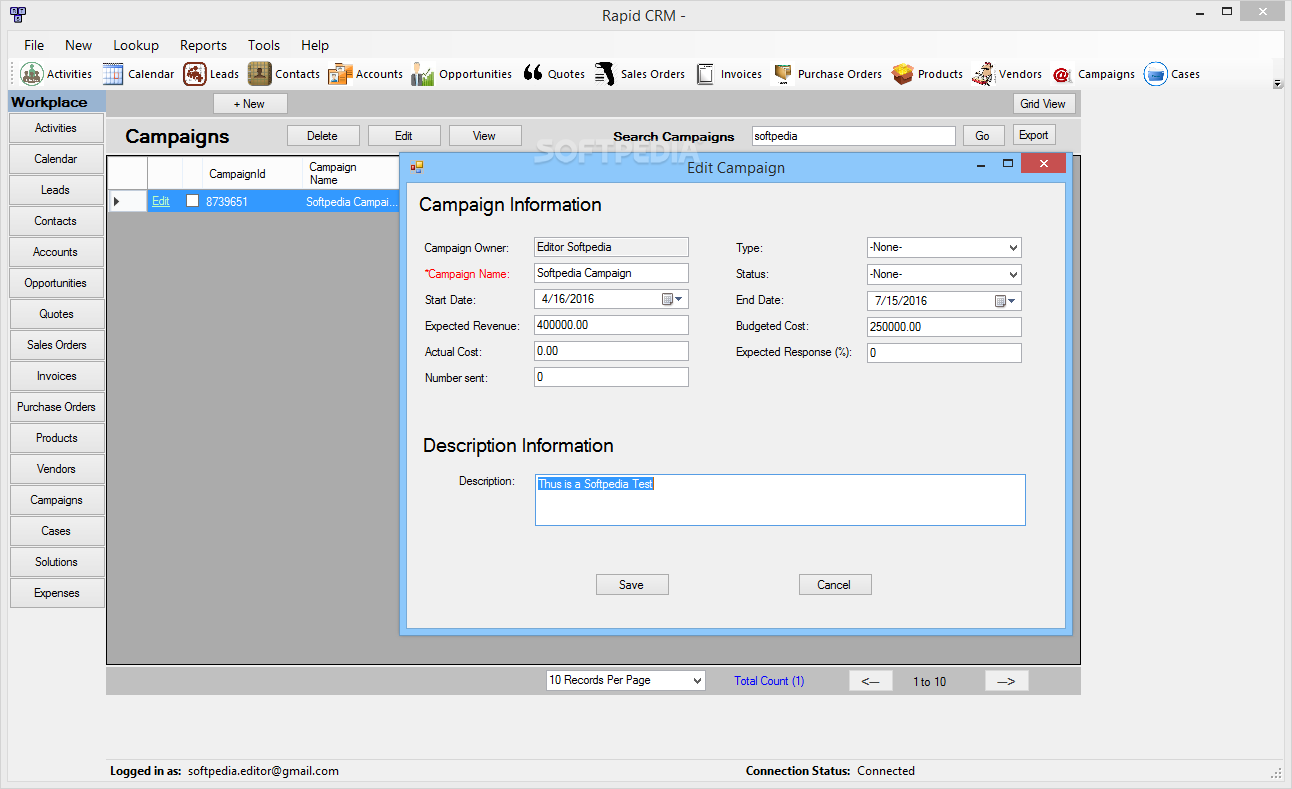This screenshot has height=789, width=1292.
Task: Open Accounts via the toolbar icon
Action: 340,74
